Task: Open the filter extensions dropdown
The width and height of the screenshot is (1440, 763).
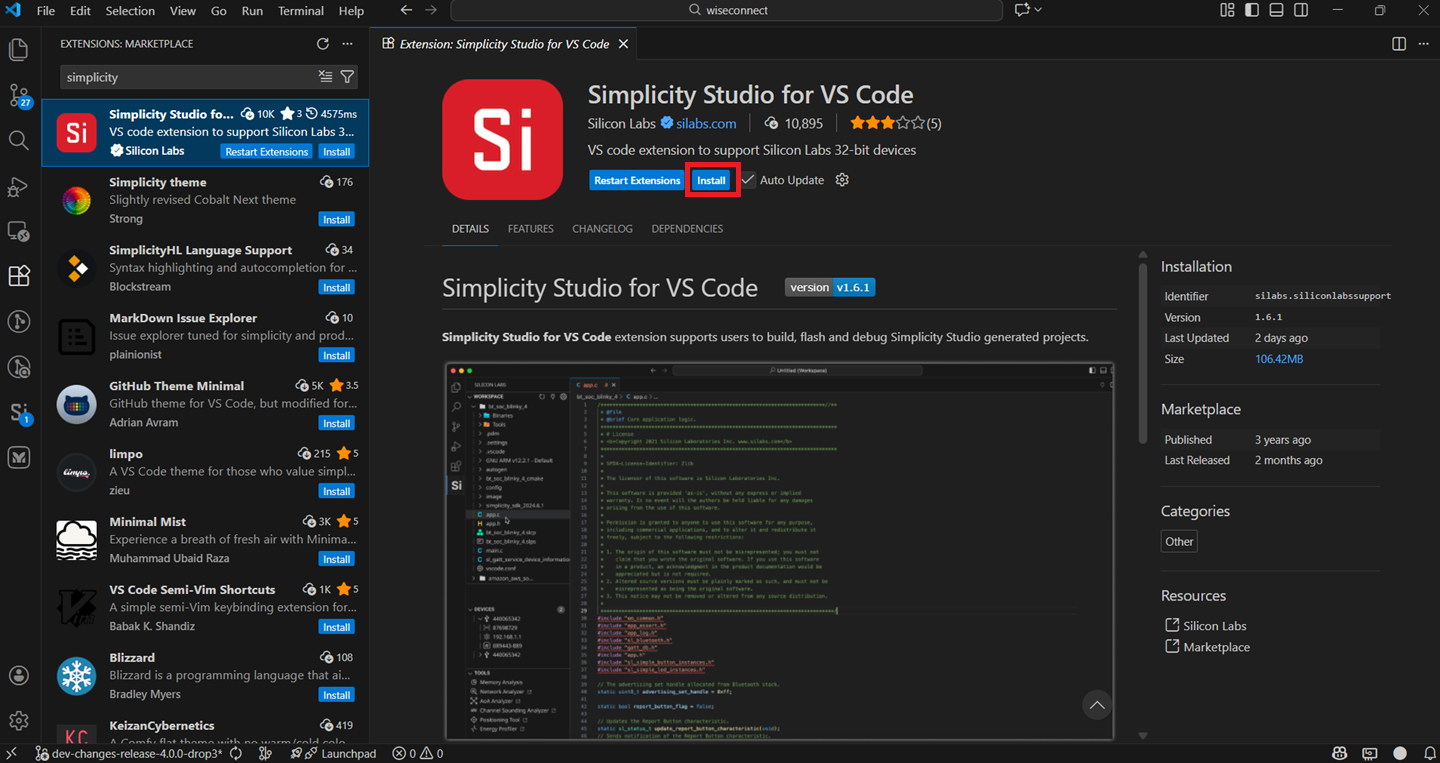Action: pyautogui.click(x=347, y=77)
